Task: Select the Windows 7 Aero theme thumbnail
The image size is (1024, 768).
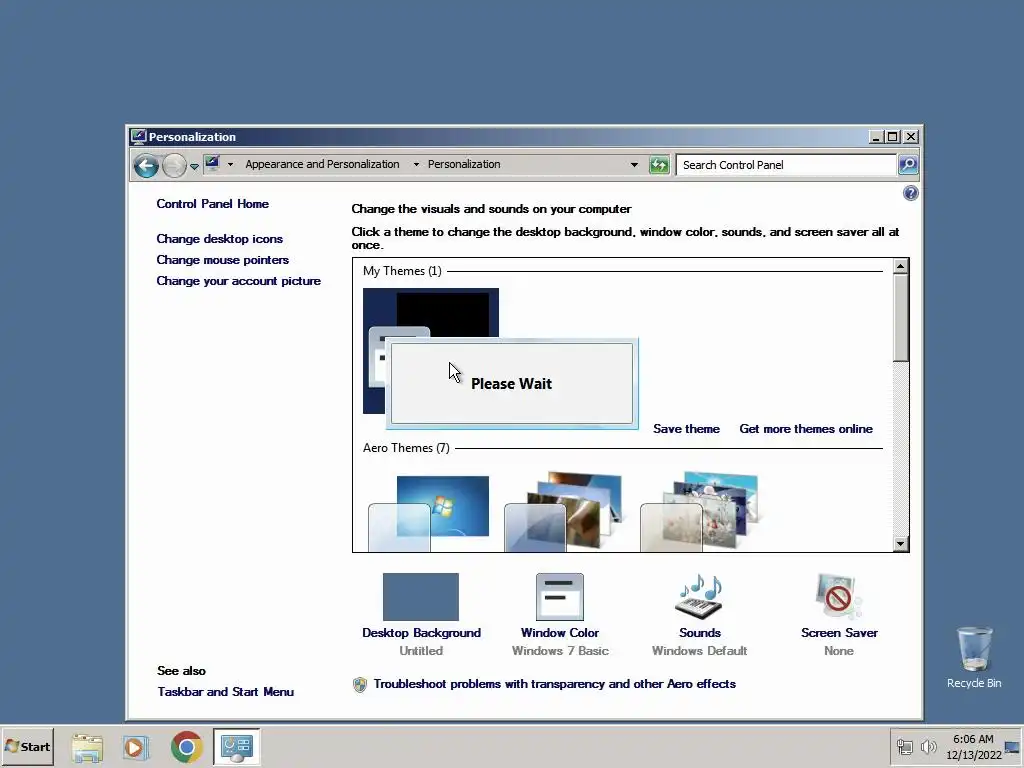Action: tap(428, 513)
